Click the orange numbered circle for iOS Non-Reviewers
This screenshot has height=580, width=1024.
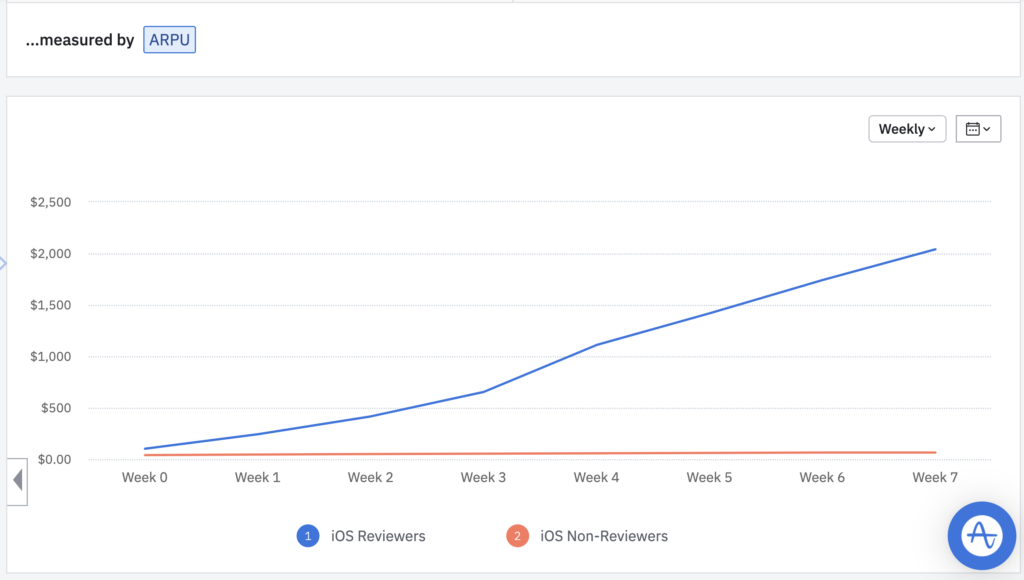coord(517,536)
